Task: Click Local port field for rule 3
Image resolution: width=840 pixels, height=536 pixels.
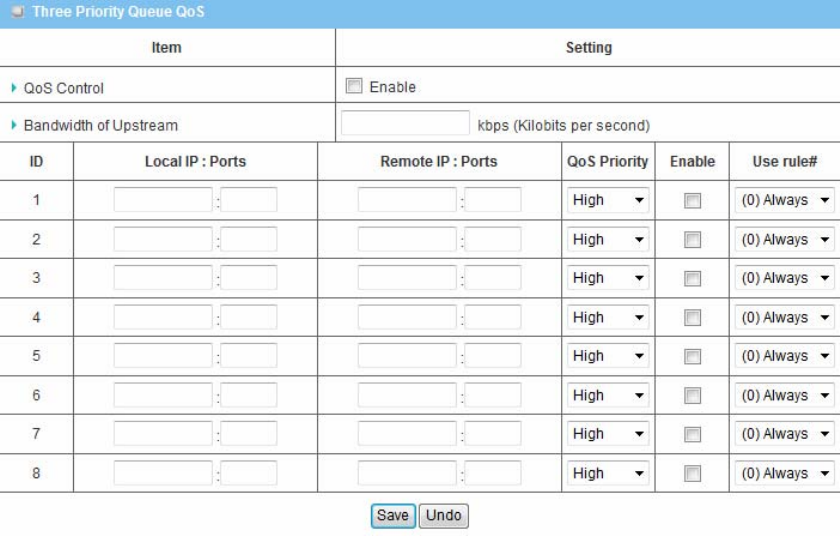Action: 249,278
